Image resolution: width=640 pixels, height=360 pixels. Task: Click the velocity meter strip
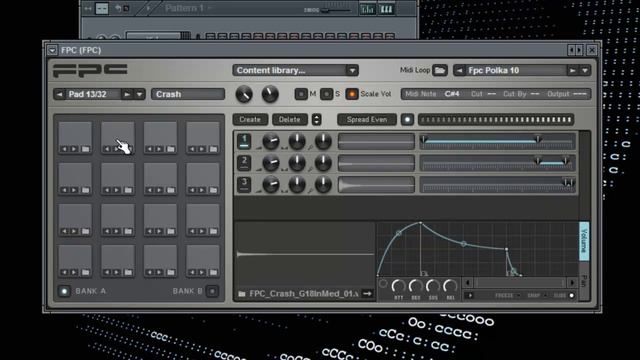(x=496, y=120)
